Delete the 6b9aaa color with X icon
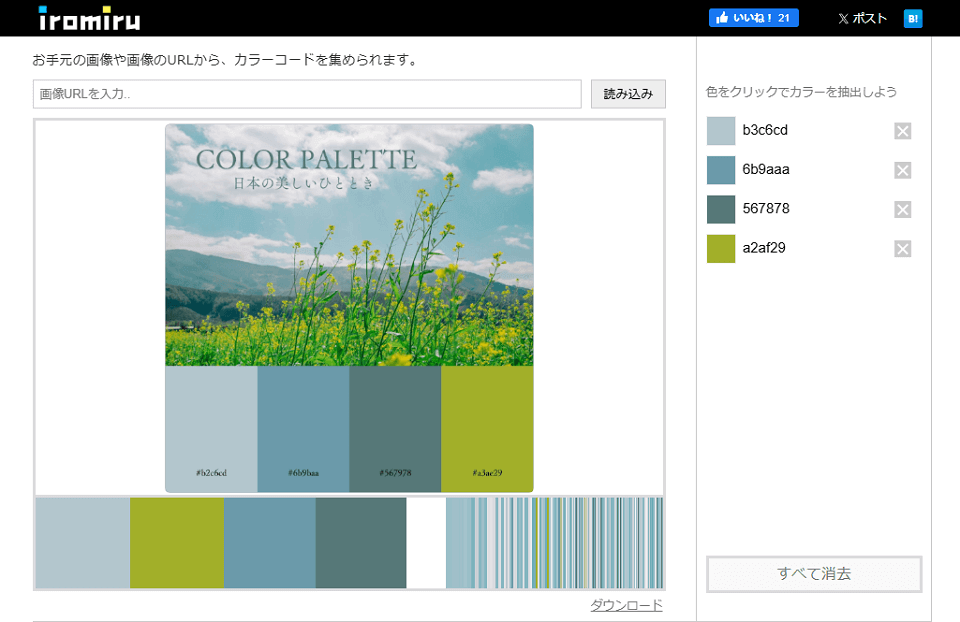 pos(902,170)
